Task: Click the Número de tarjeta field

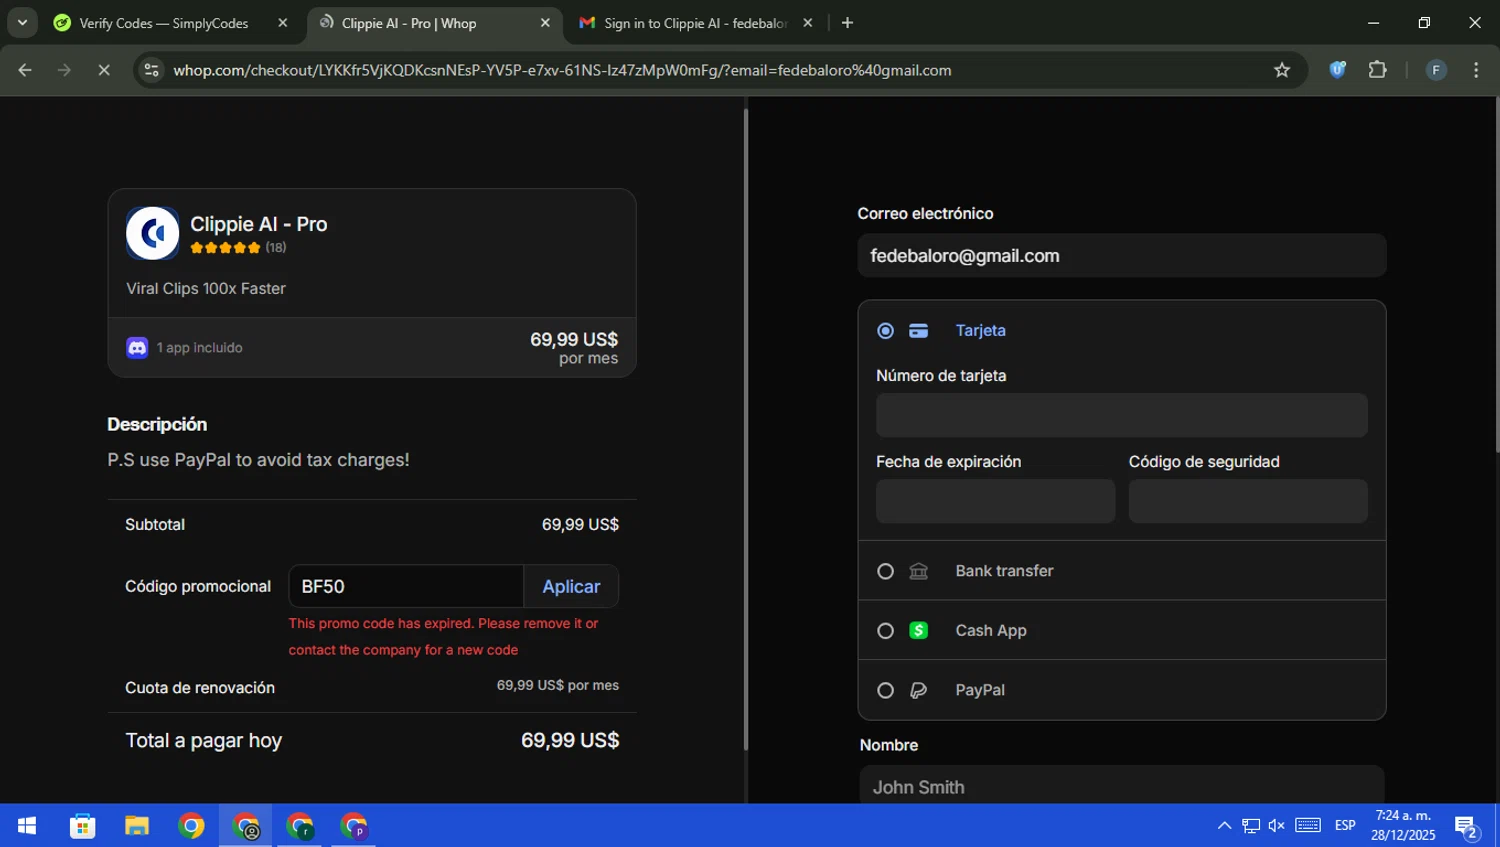Action: (1121, 415)
